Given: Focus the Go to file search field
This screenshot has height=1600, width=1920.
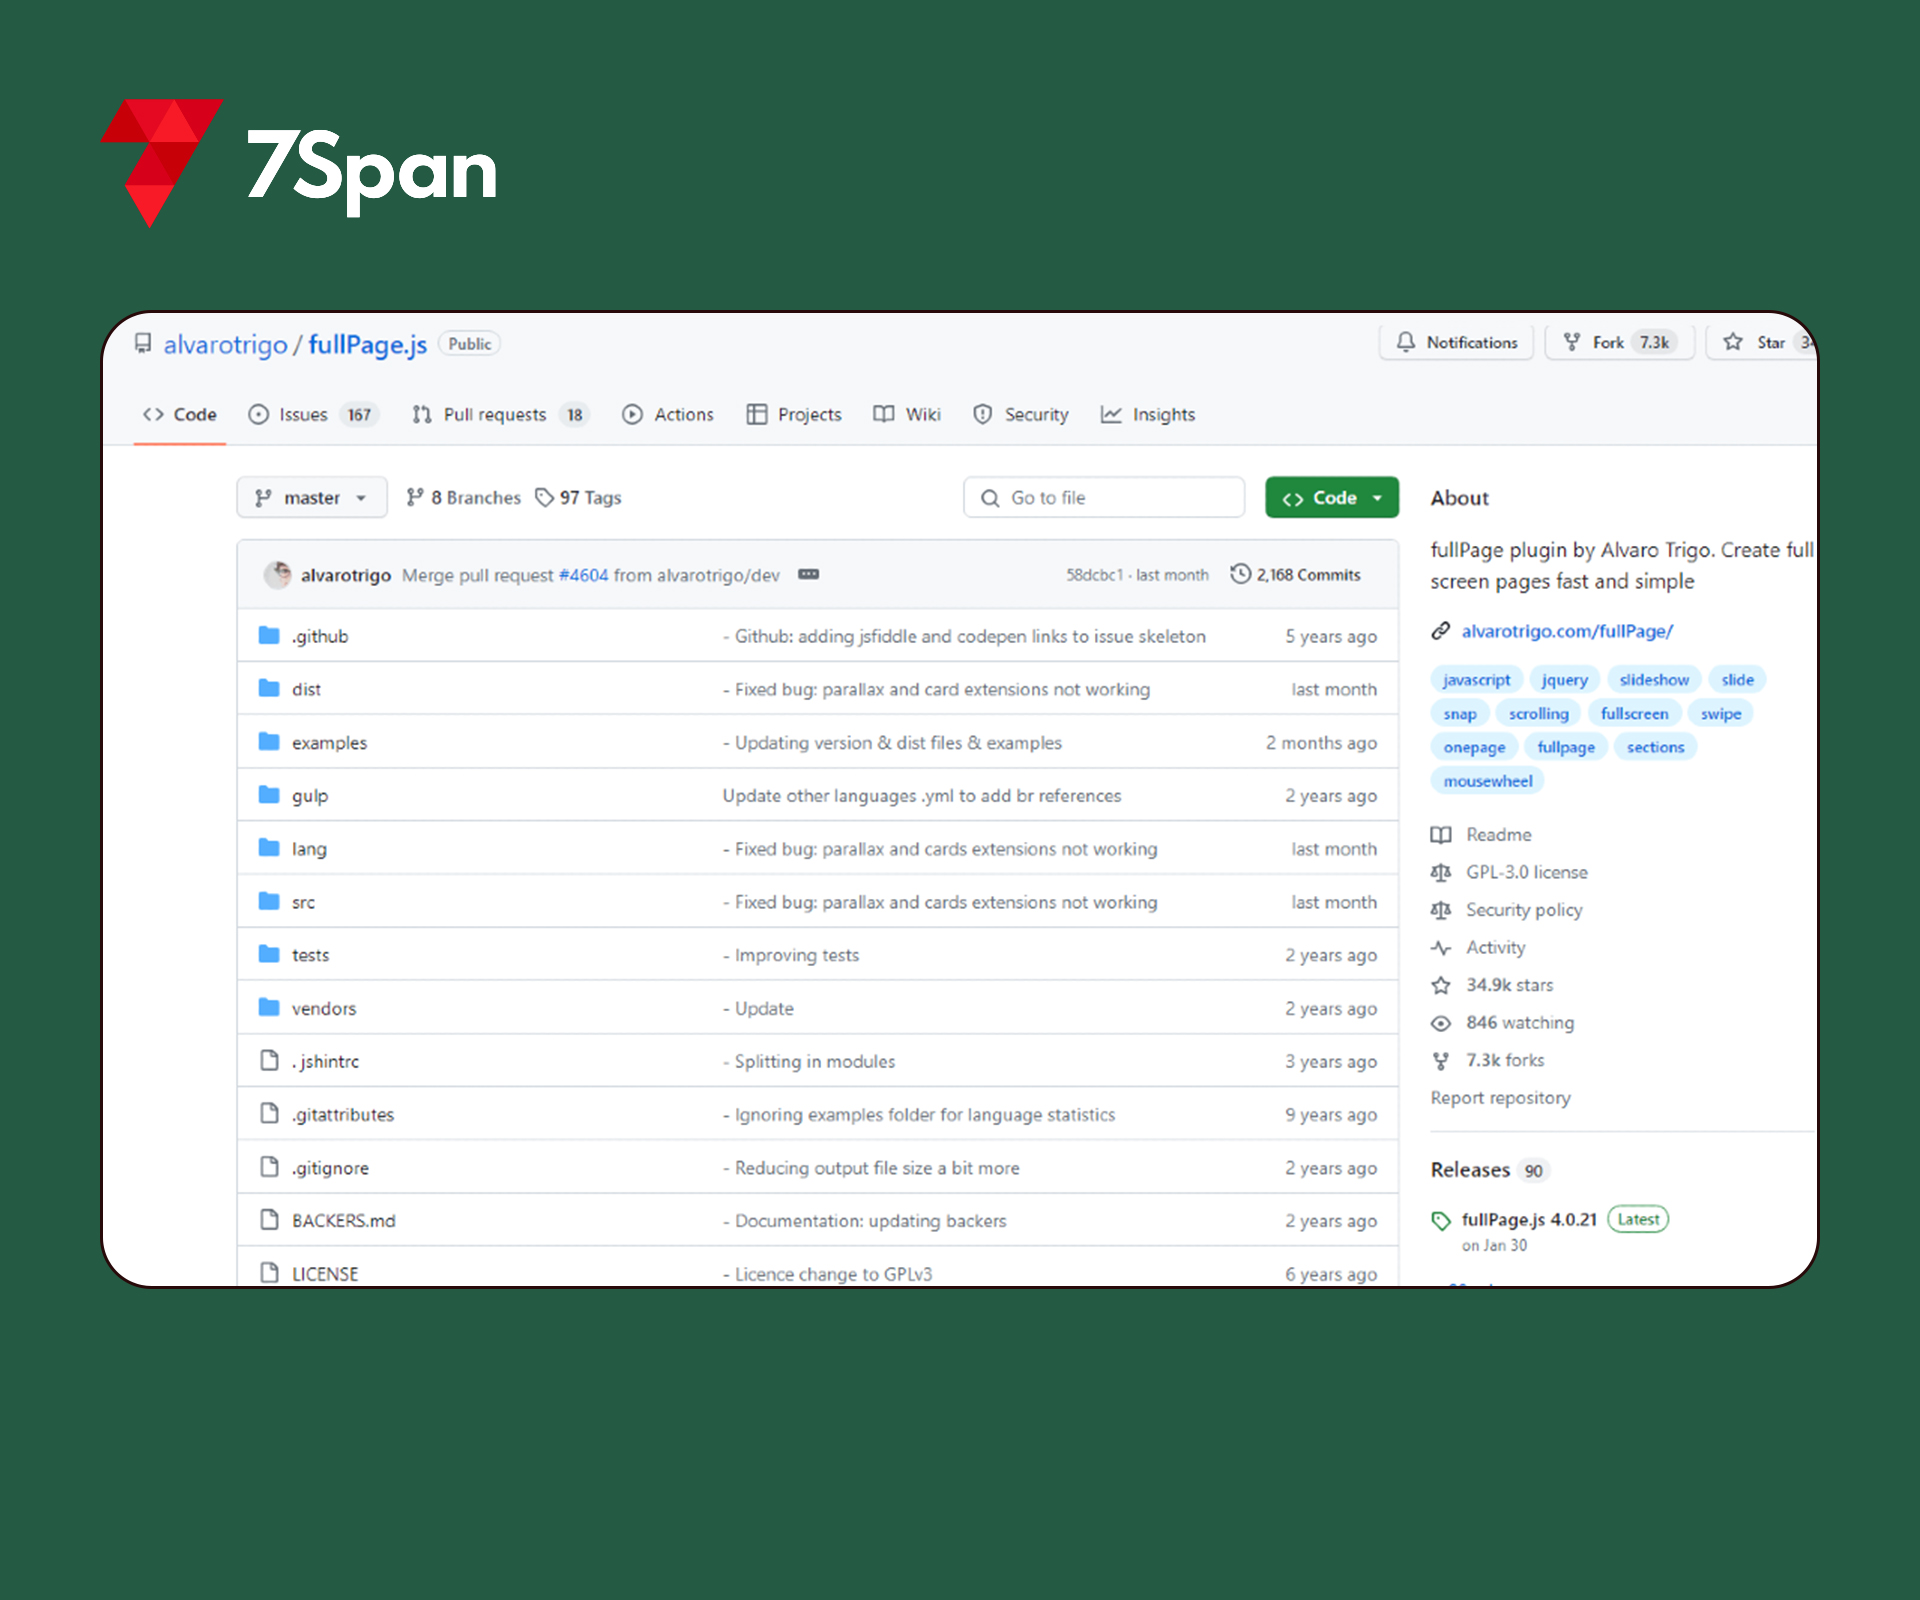Looking at the screenshot, I should [x=1104, y=497].
